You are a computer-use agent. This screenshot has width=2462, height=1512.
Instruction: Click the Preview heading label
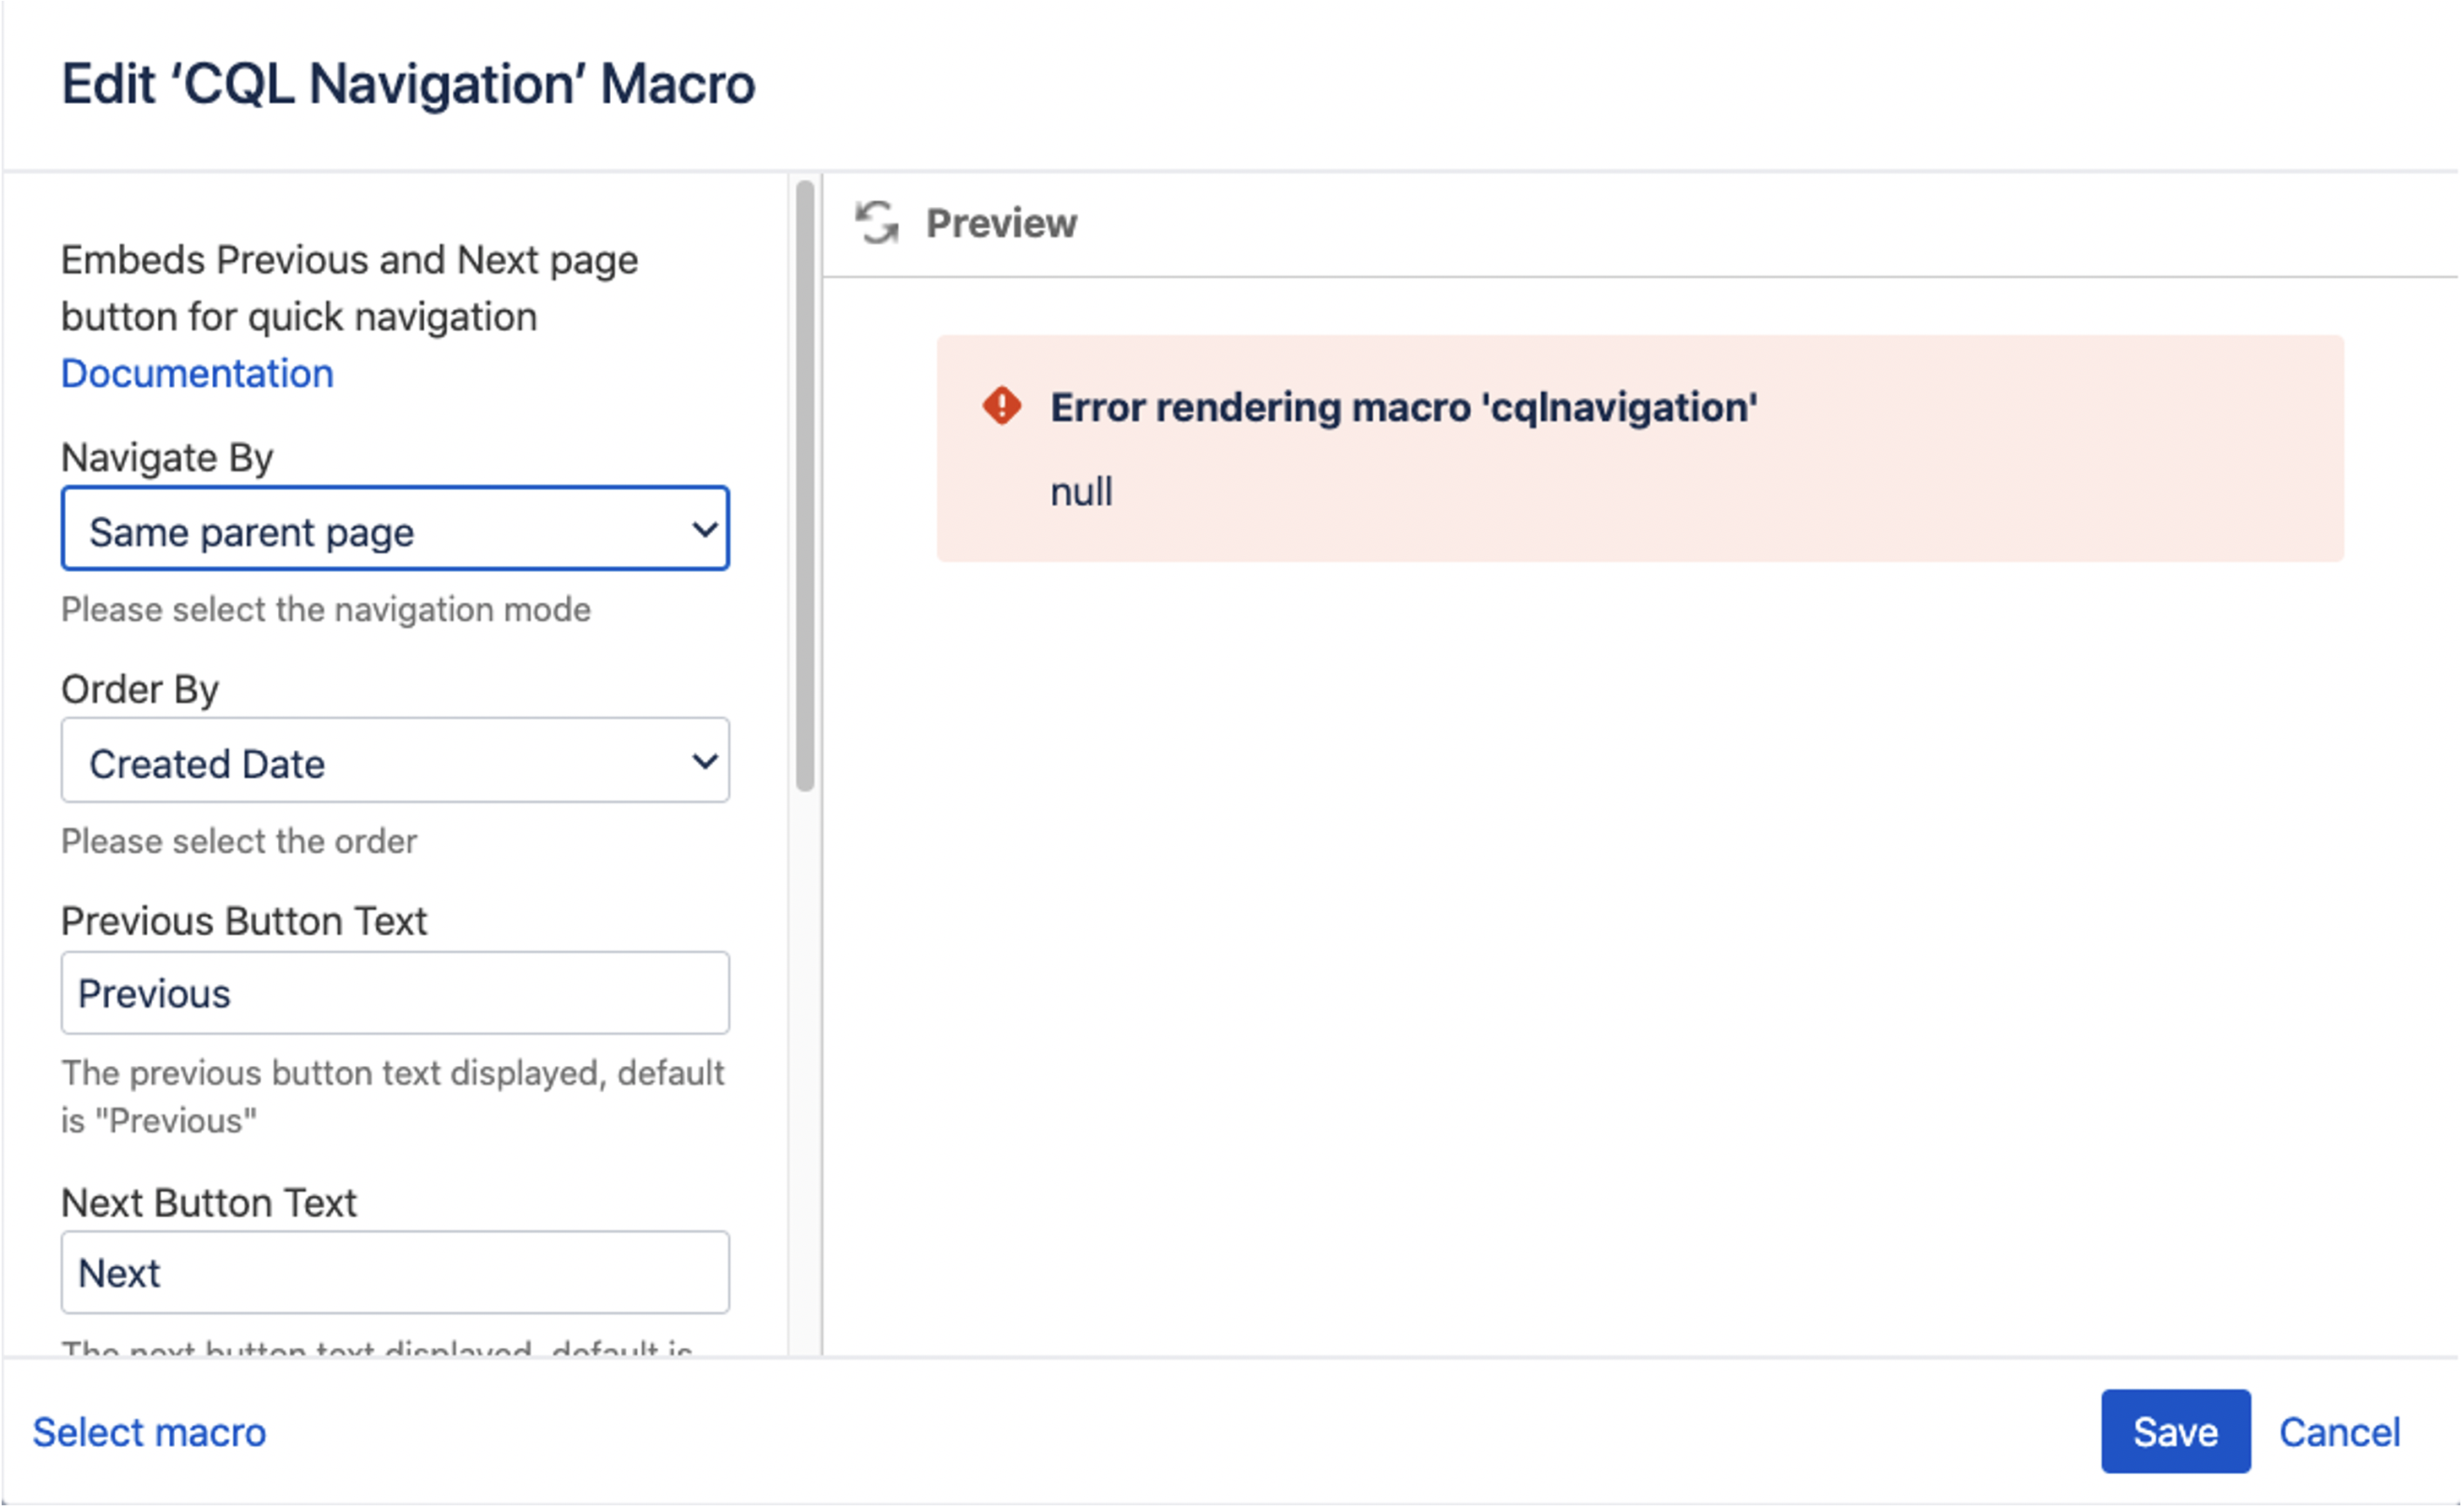[x=1001, y=223]
